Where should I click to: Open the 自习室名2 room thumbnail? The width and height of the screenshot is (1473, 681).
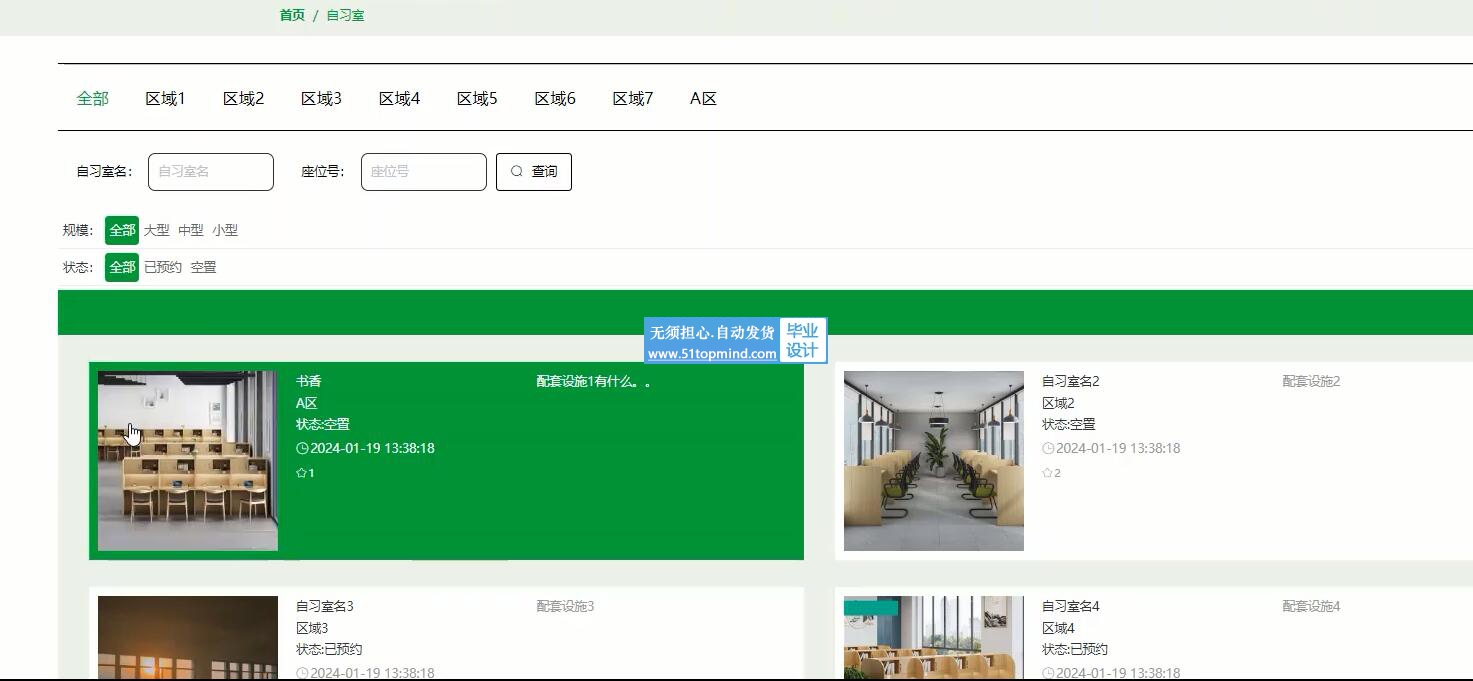pyautogui.click(x=934, y=461)
